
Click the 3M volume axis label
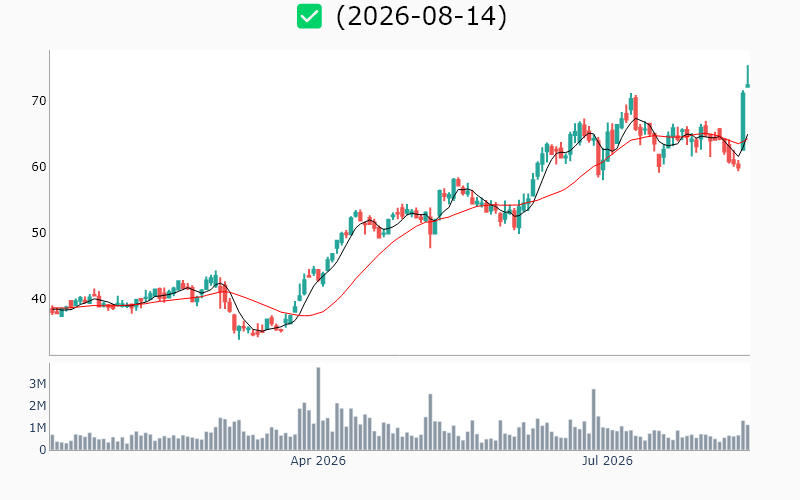[38, 384]
